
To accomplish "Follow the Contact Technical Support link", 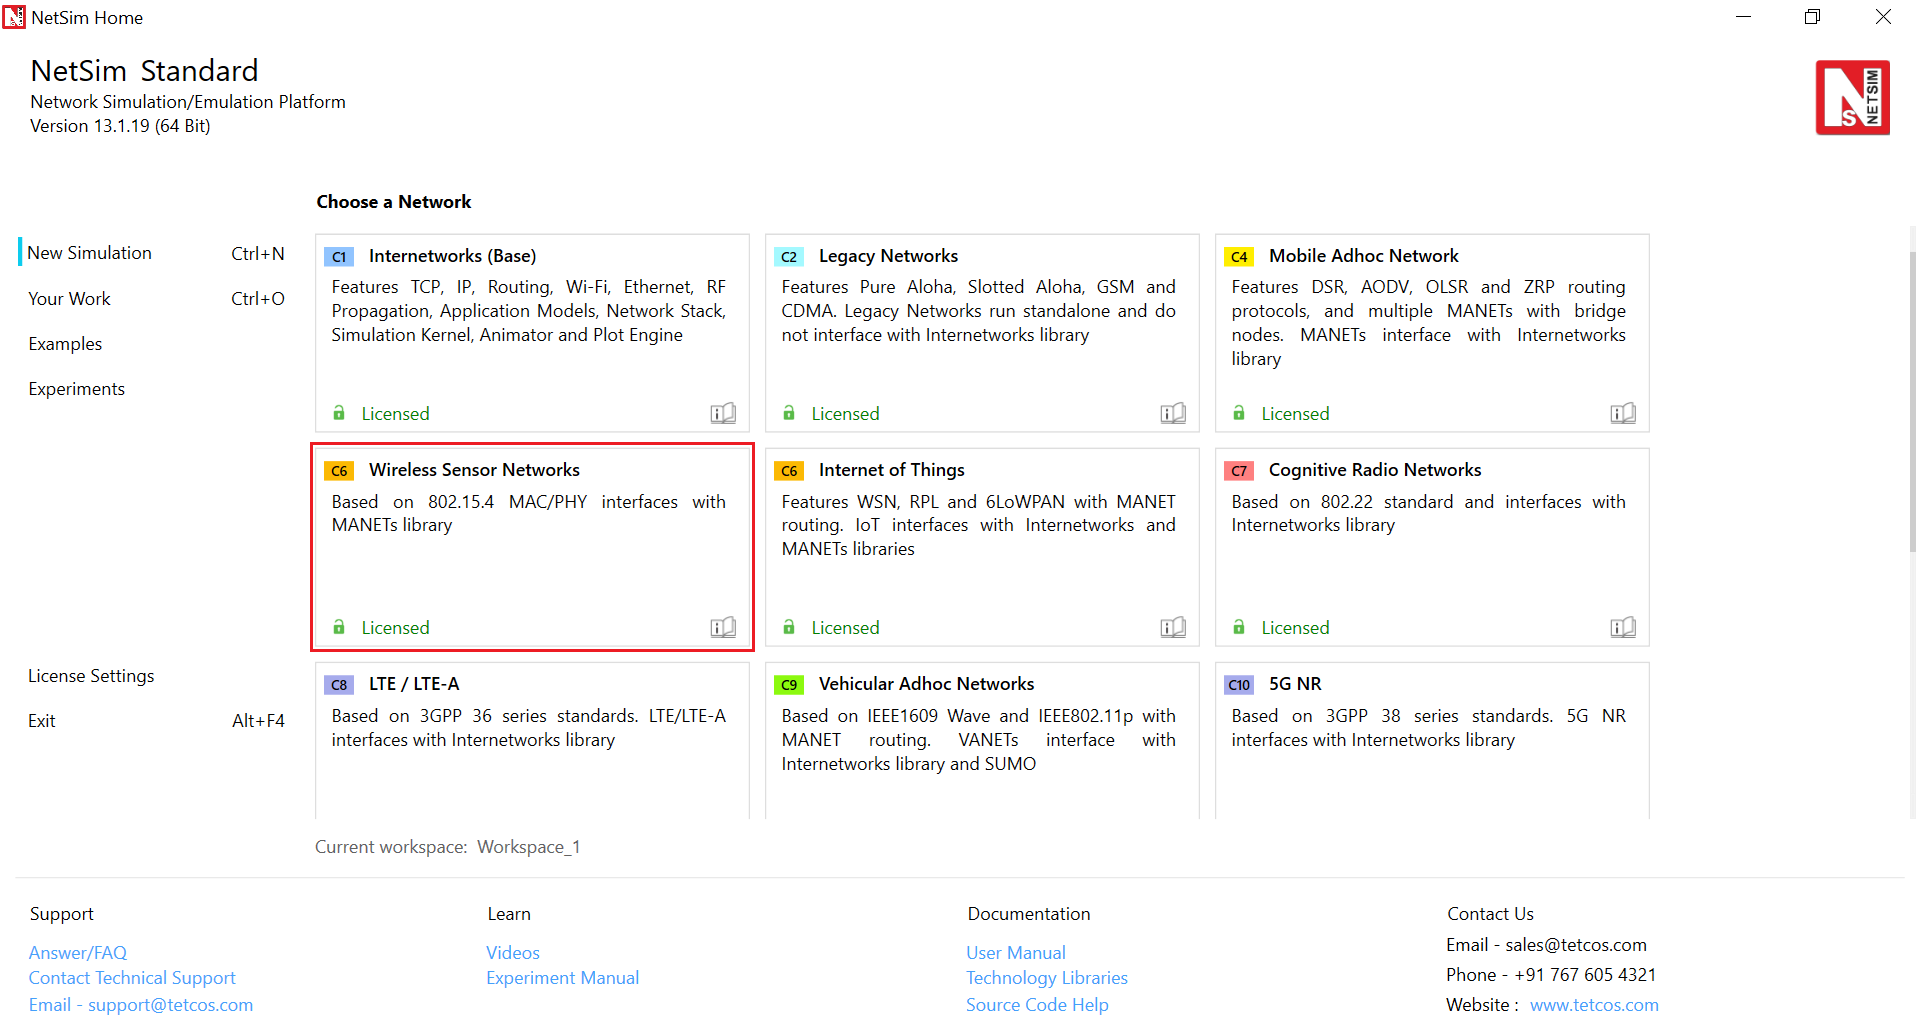I will (x=132, y=978).
